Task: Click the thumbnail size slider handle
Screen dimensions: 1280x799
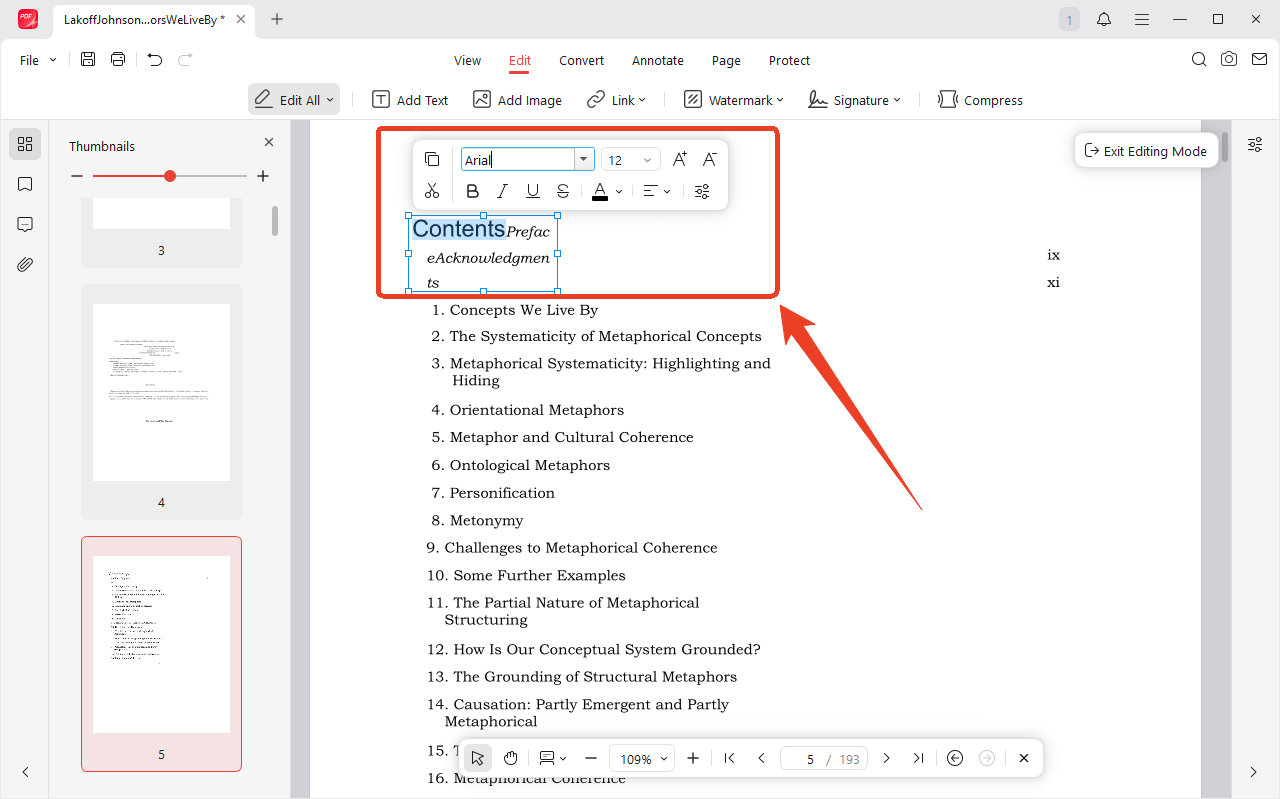Action: pyautogui.click(x=170, y=176)
